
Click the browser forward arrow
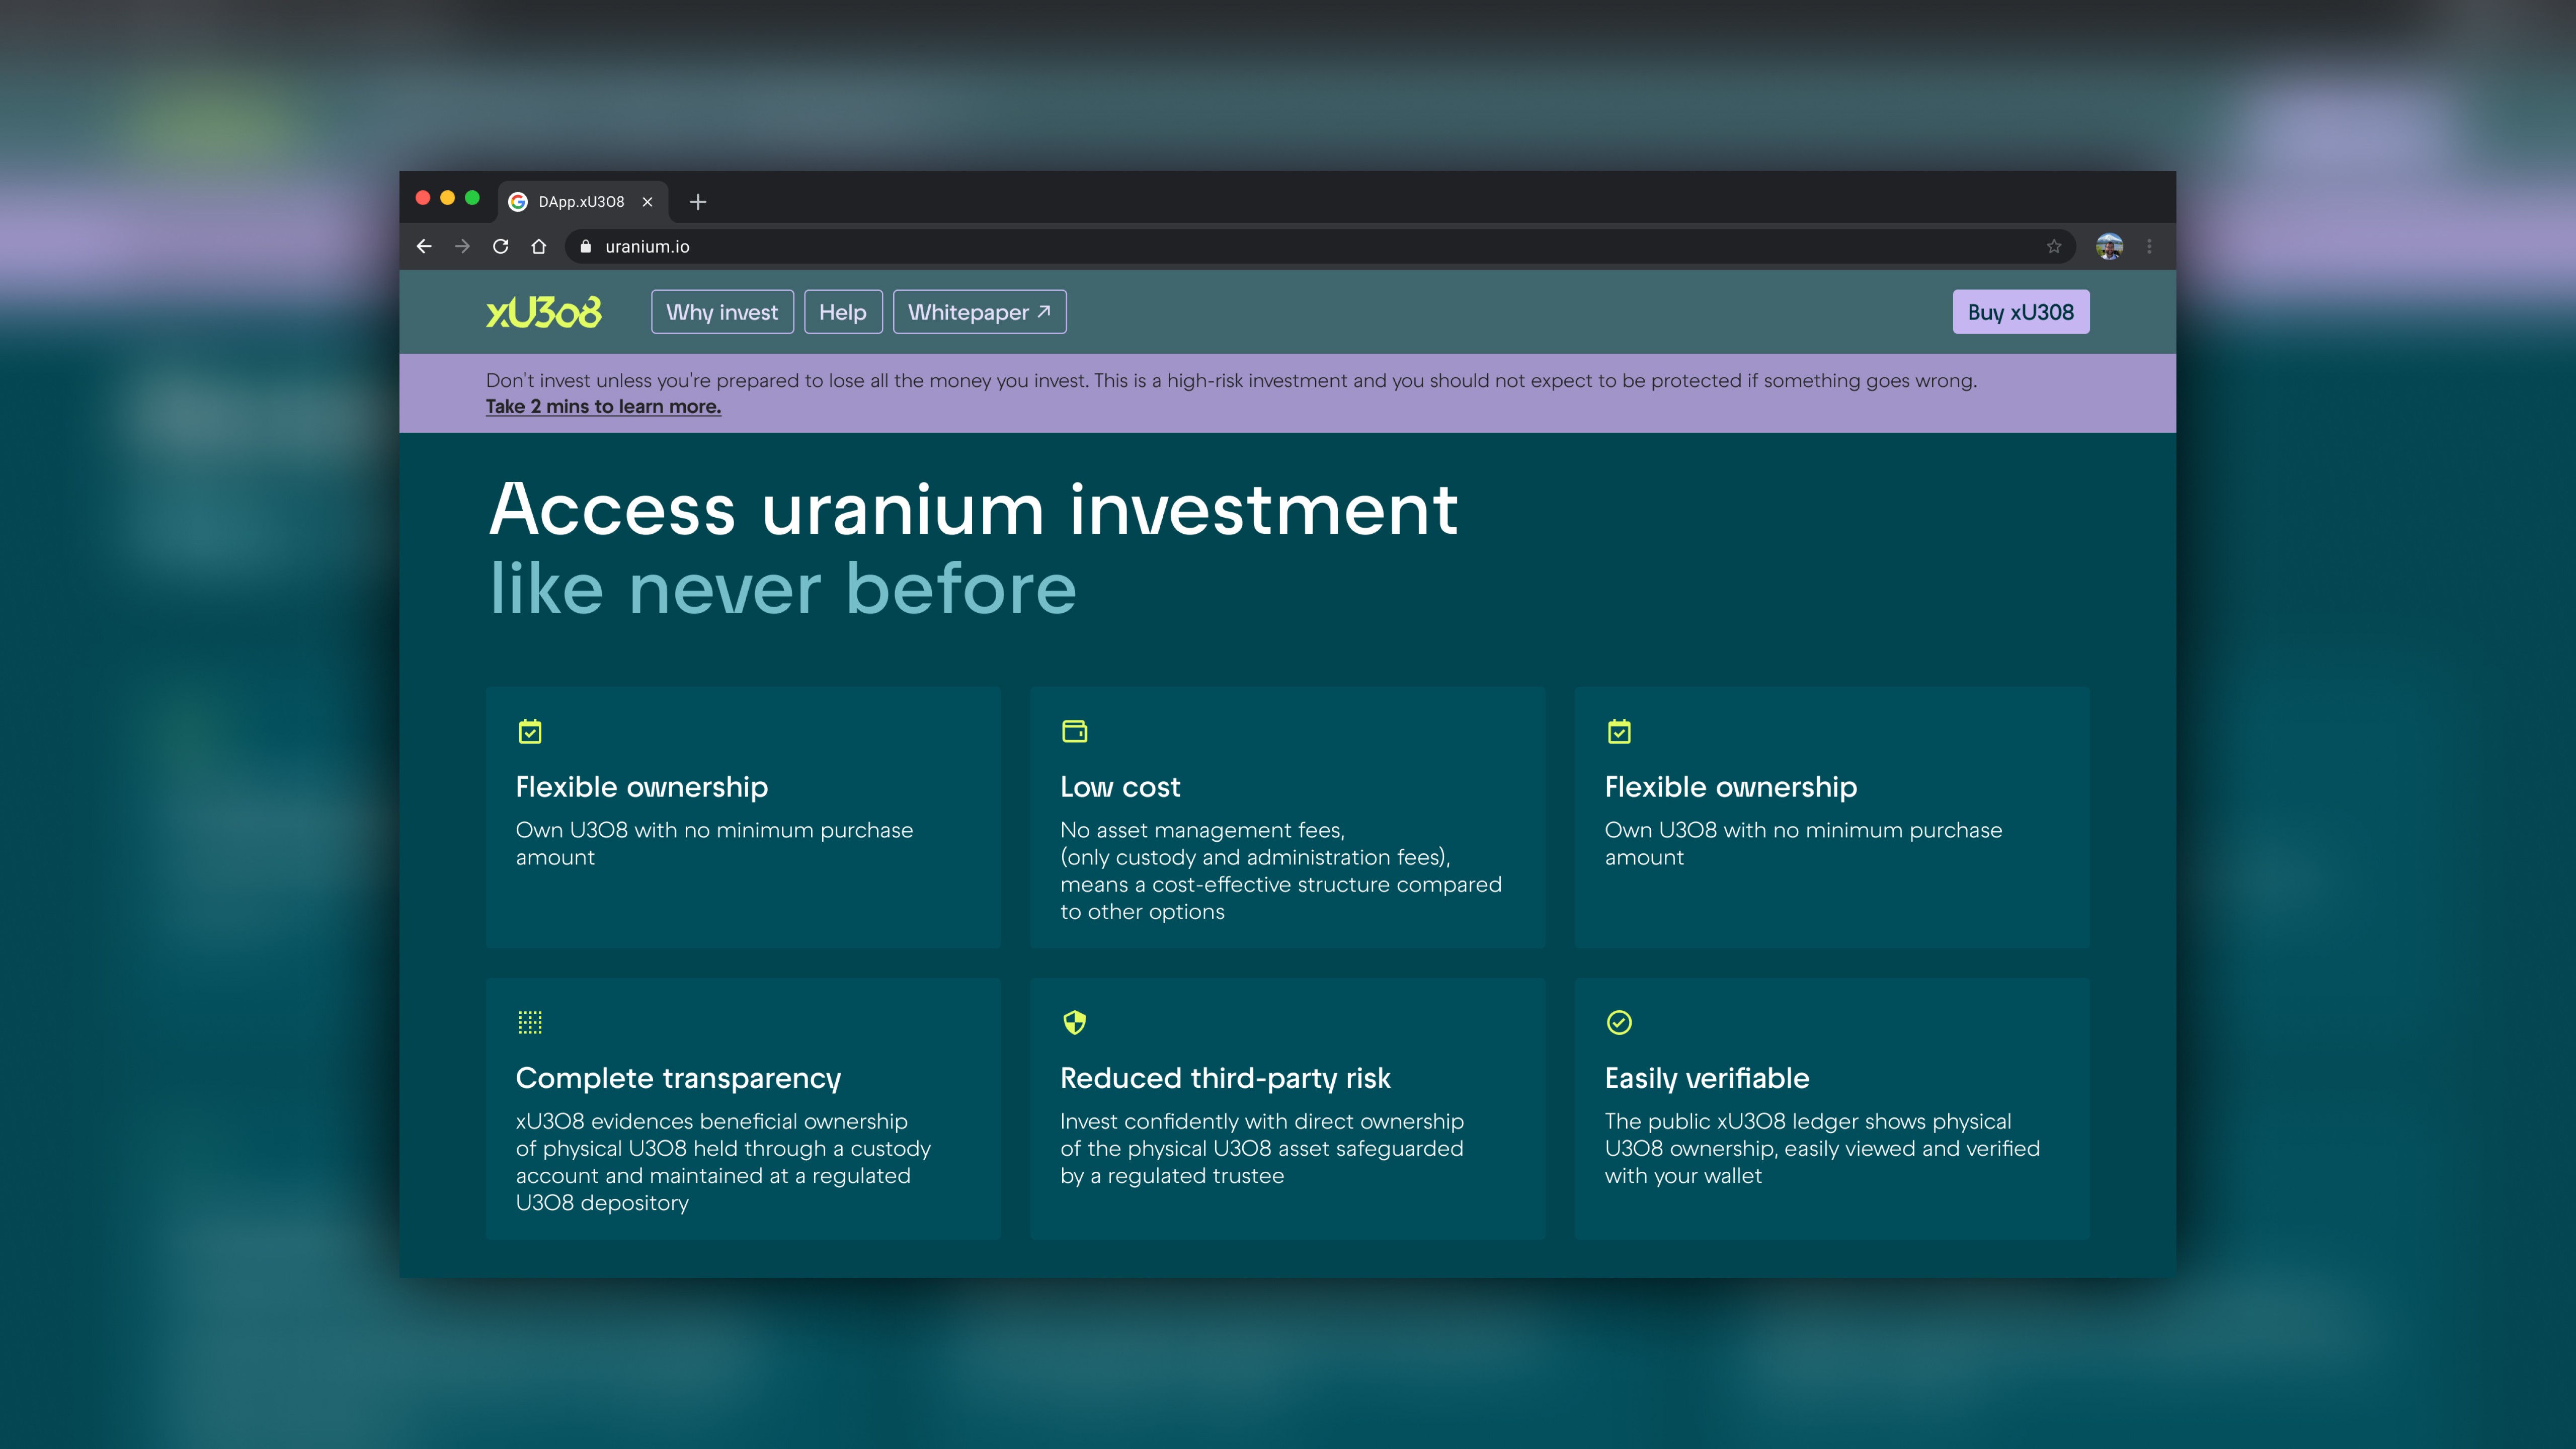click(x=462, y=246)
